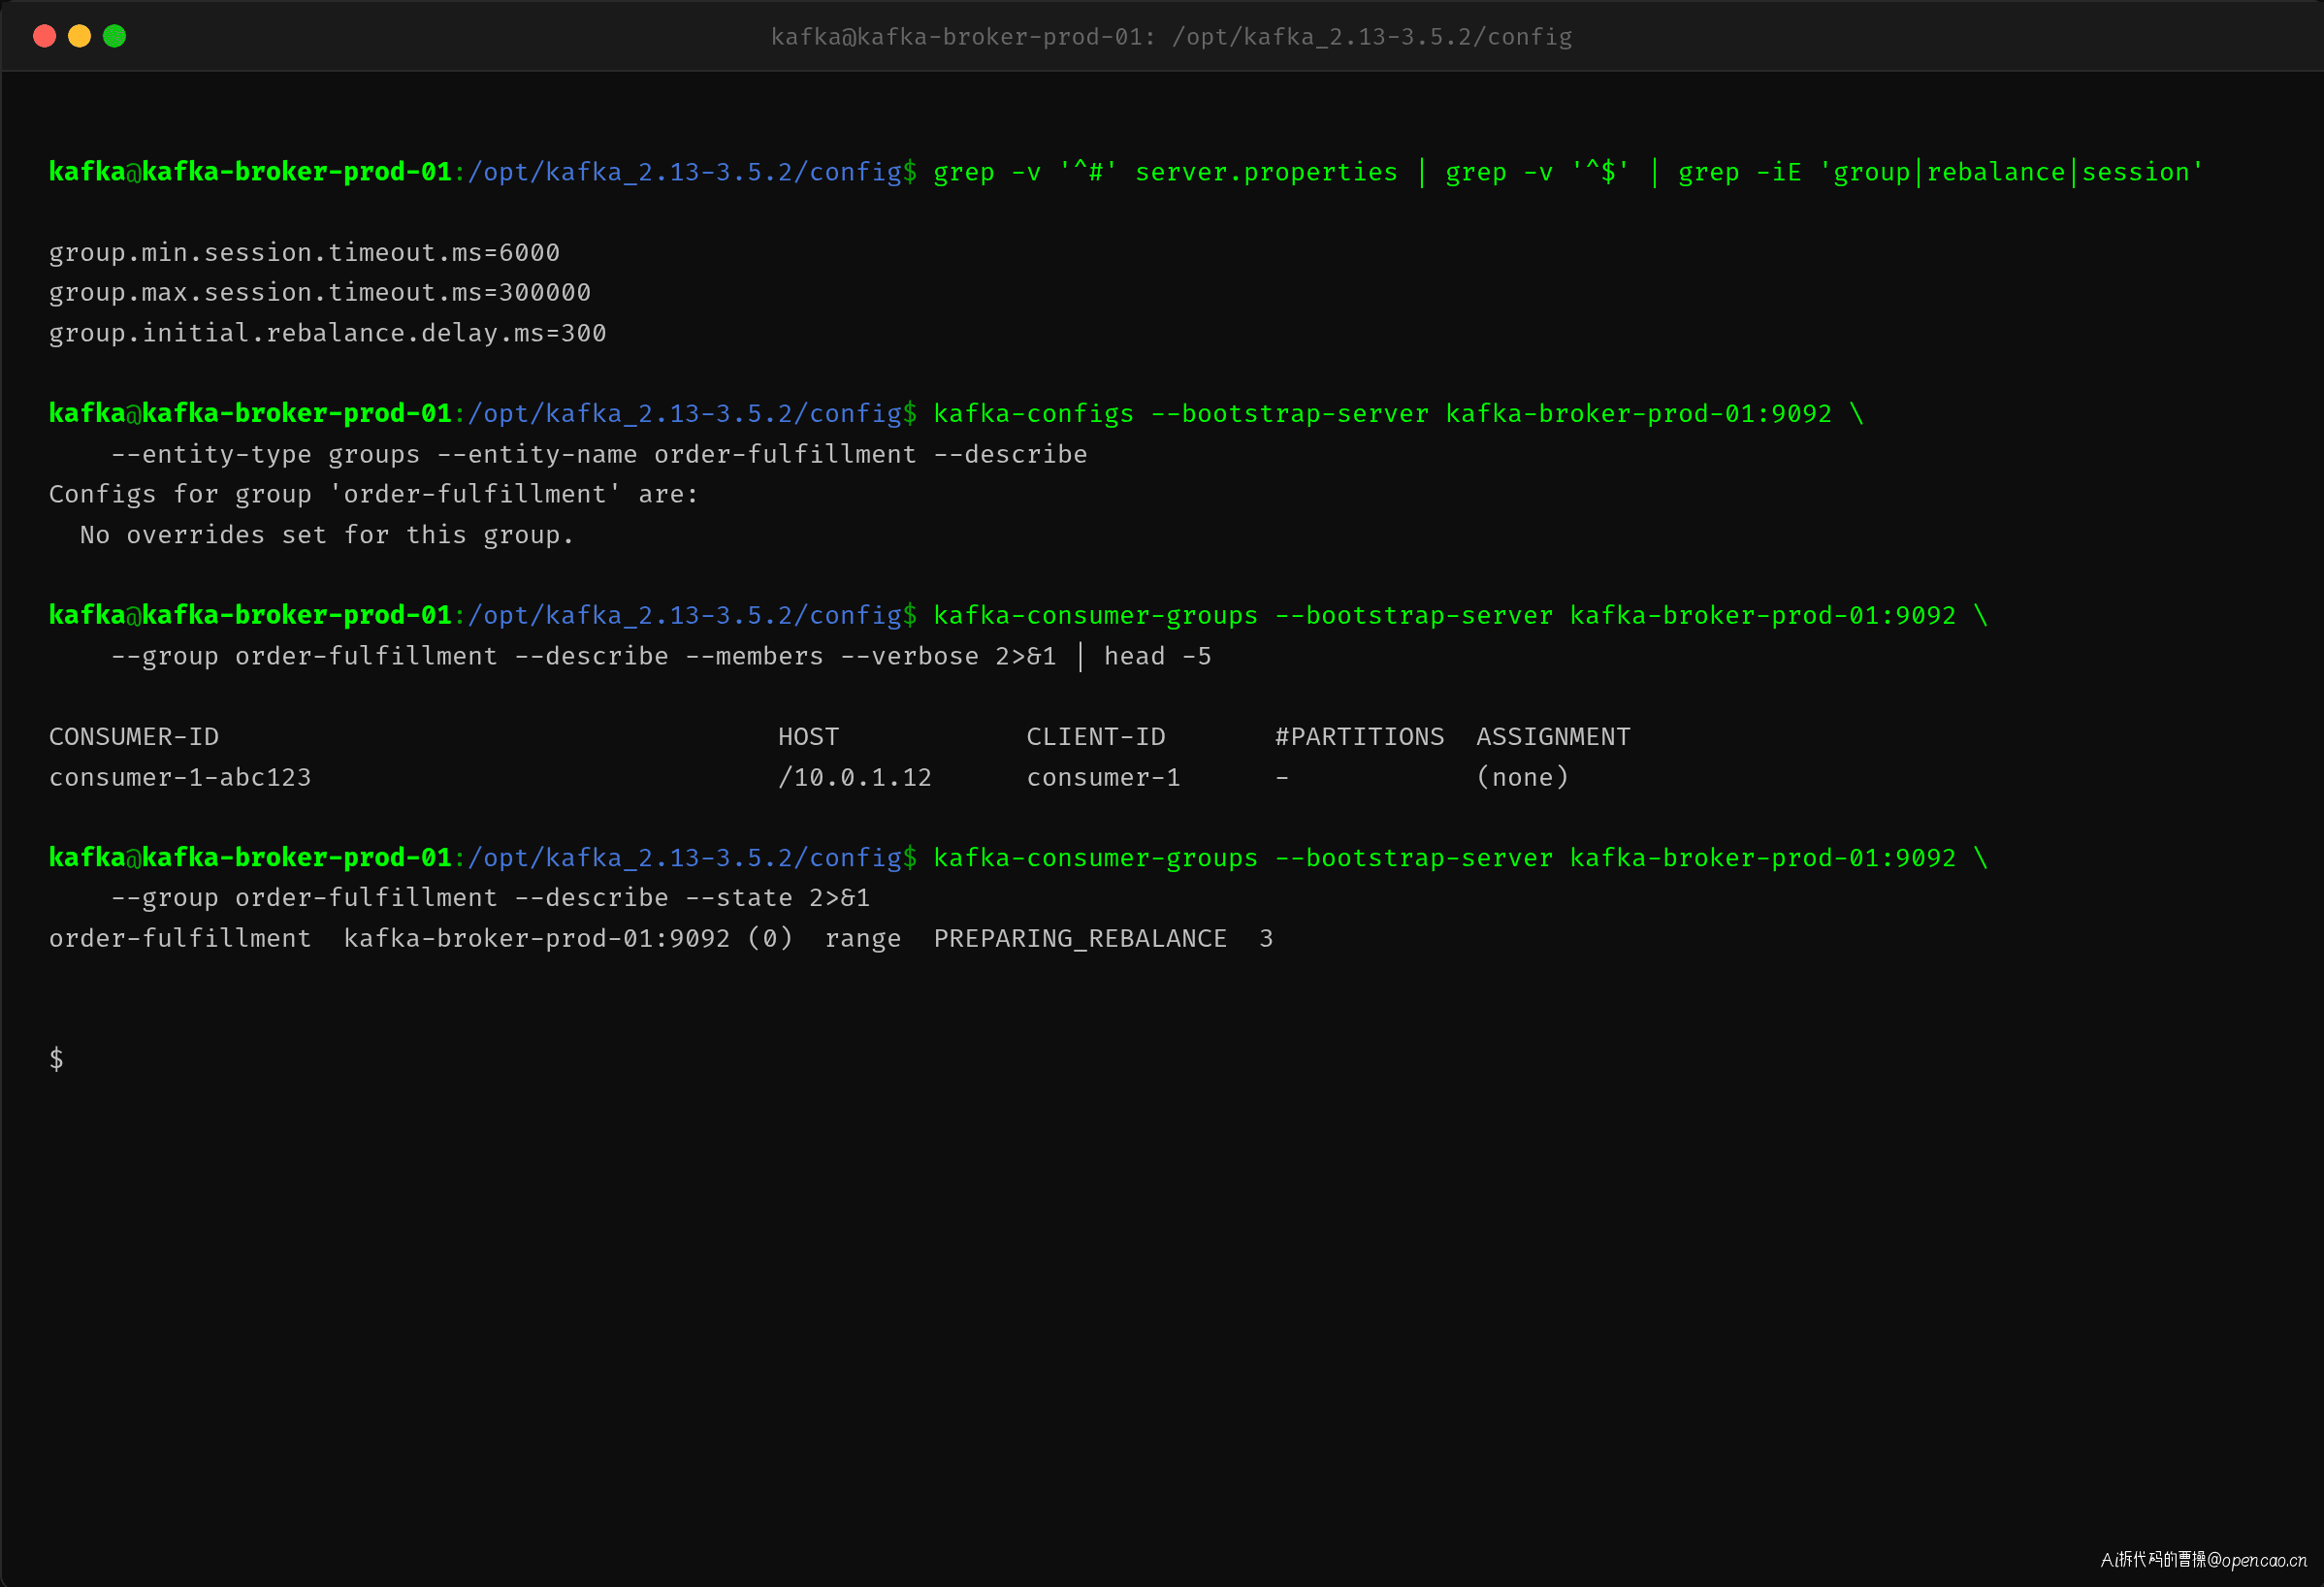Click the green maximize window button

tap(115, 36)
